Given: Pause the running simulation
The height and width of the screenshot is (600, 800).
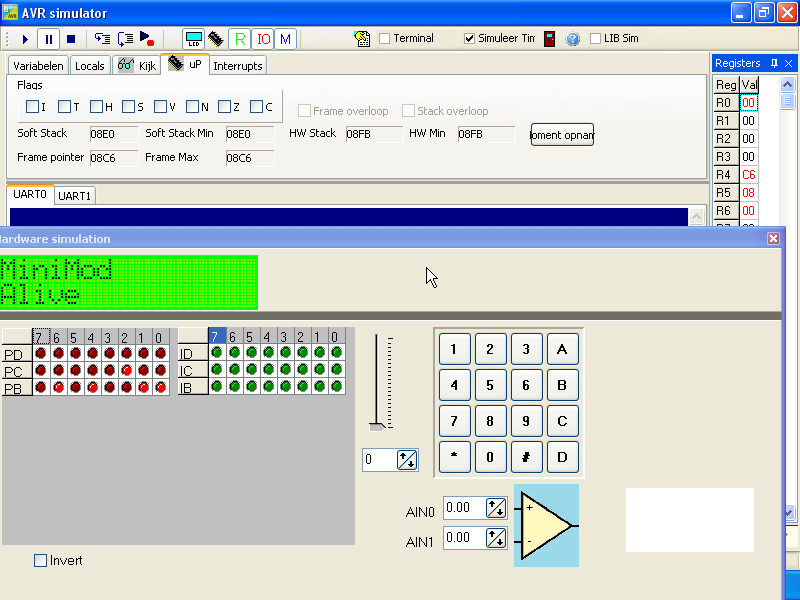Looking at the screenshot, I should (x=48, y=39).
